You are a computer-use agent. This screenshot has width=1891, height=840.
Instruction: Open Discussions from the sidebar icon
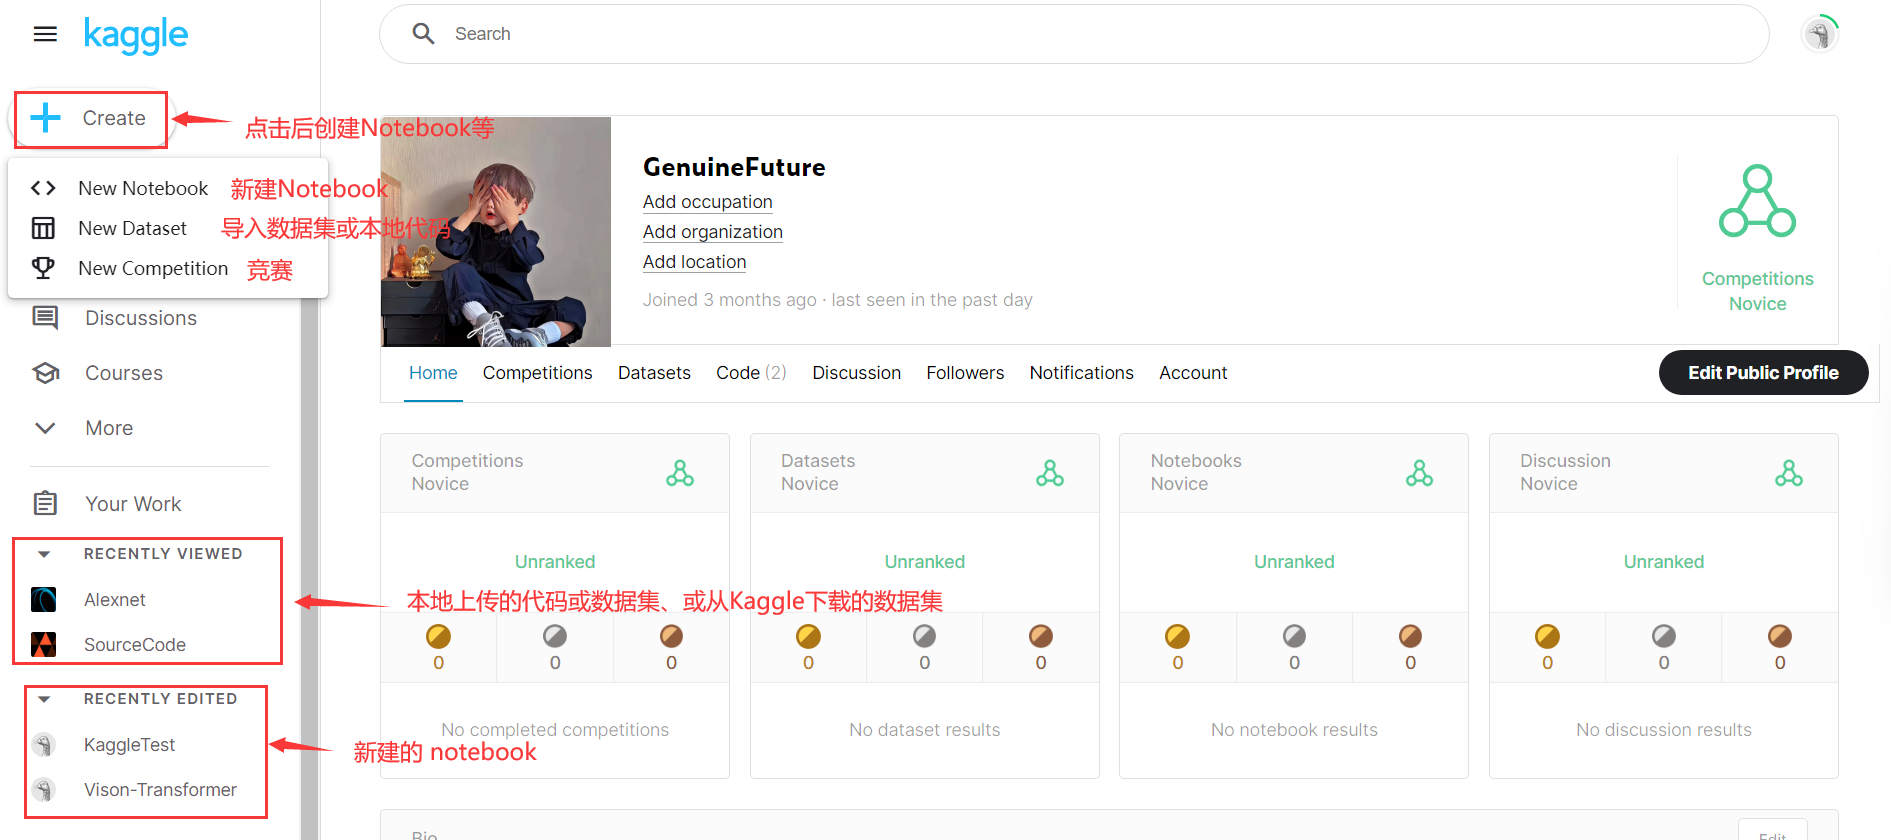tap(45, 318)
